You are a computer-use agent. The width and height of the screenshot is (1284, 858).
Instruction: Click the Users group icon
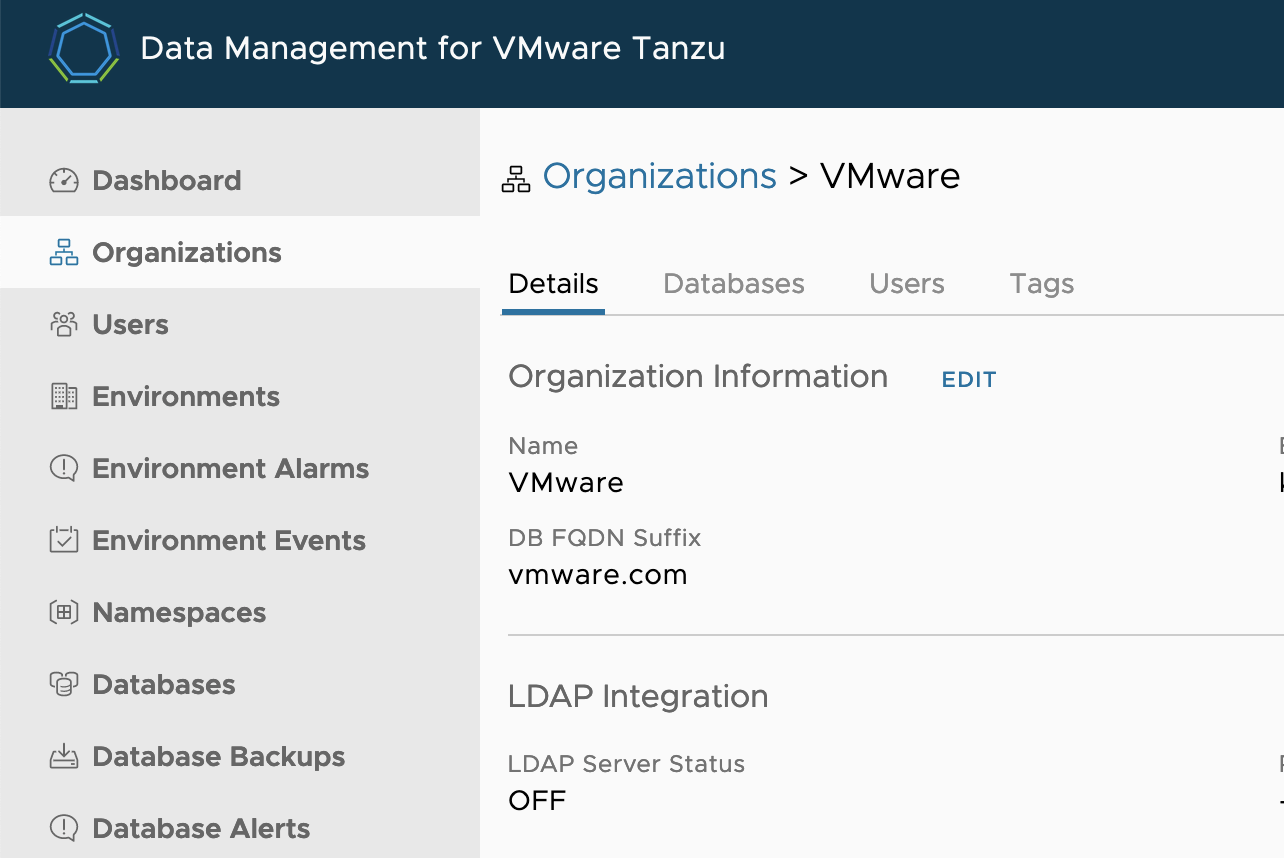click(x=64, y=325)
